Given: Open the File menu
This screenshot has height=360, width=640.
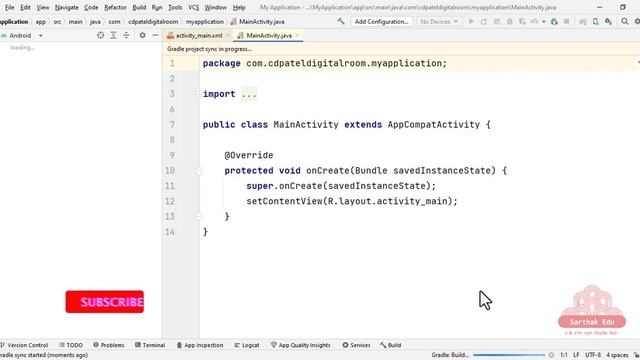Looking at the screenshot, I should pos(9,7).
